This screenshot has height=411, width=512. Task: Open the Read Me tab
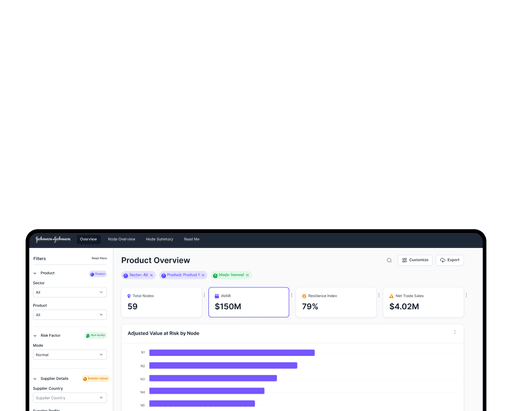click(191, 239)
